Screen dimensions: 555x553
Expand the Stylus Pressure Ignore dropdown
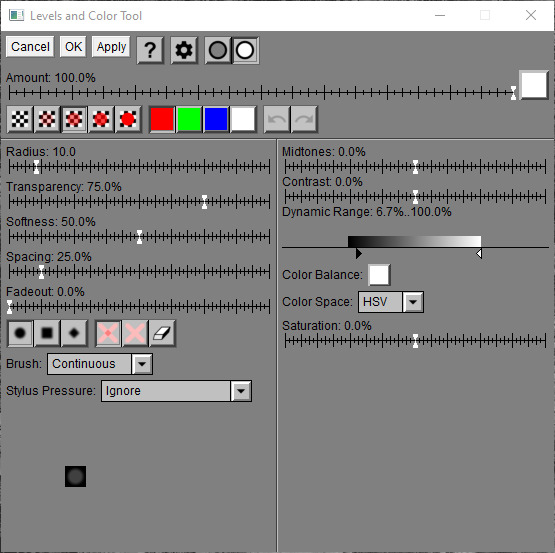pyautogui.click(x=176, y=391)
